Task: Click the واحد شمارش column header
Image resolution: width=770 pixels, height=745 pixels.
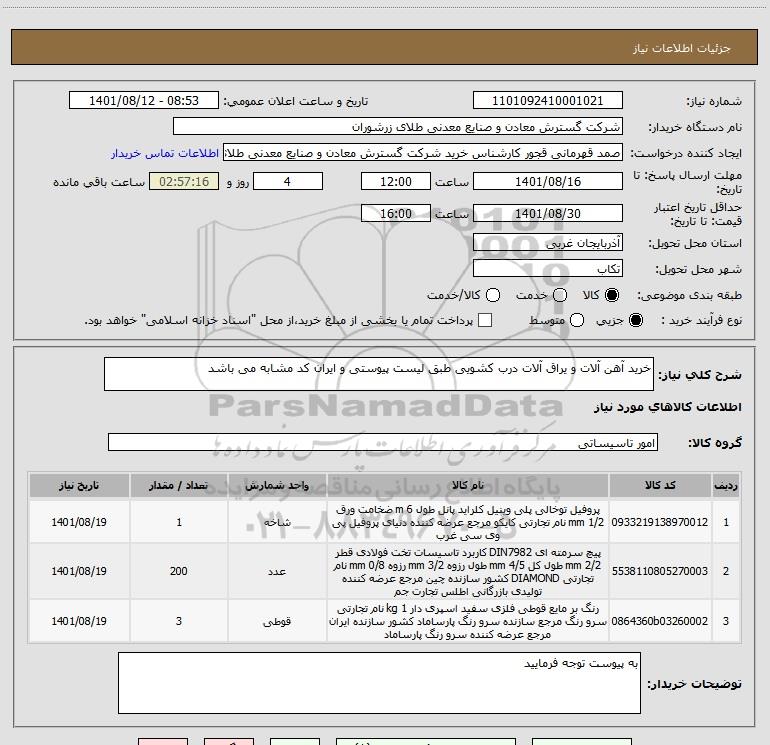Action: point(277,485)
